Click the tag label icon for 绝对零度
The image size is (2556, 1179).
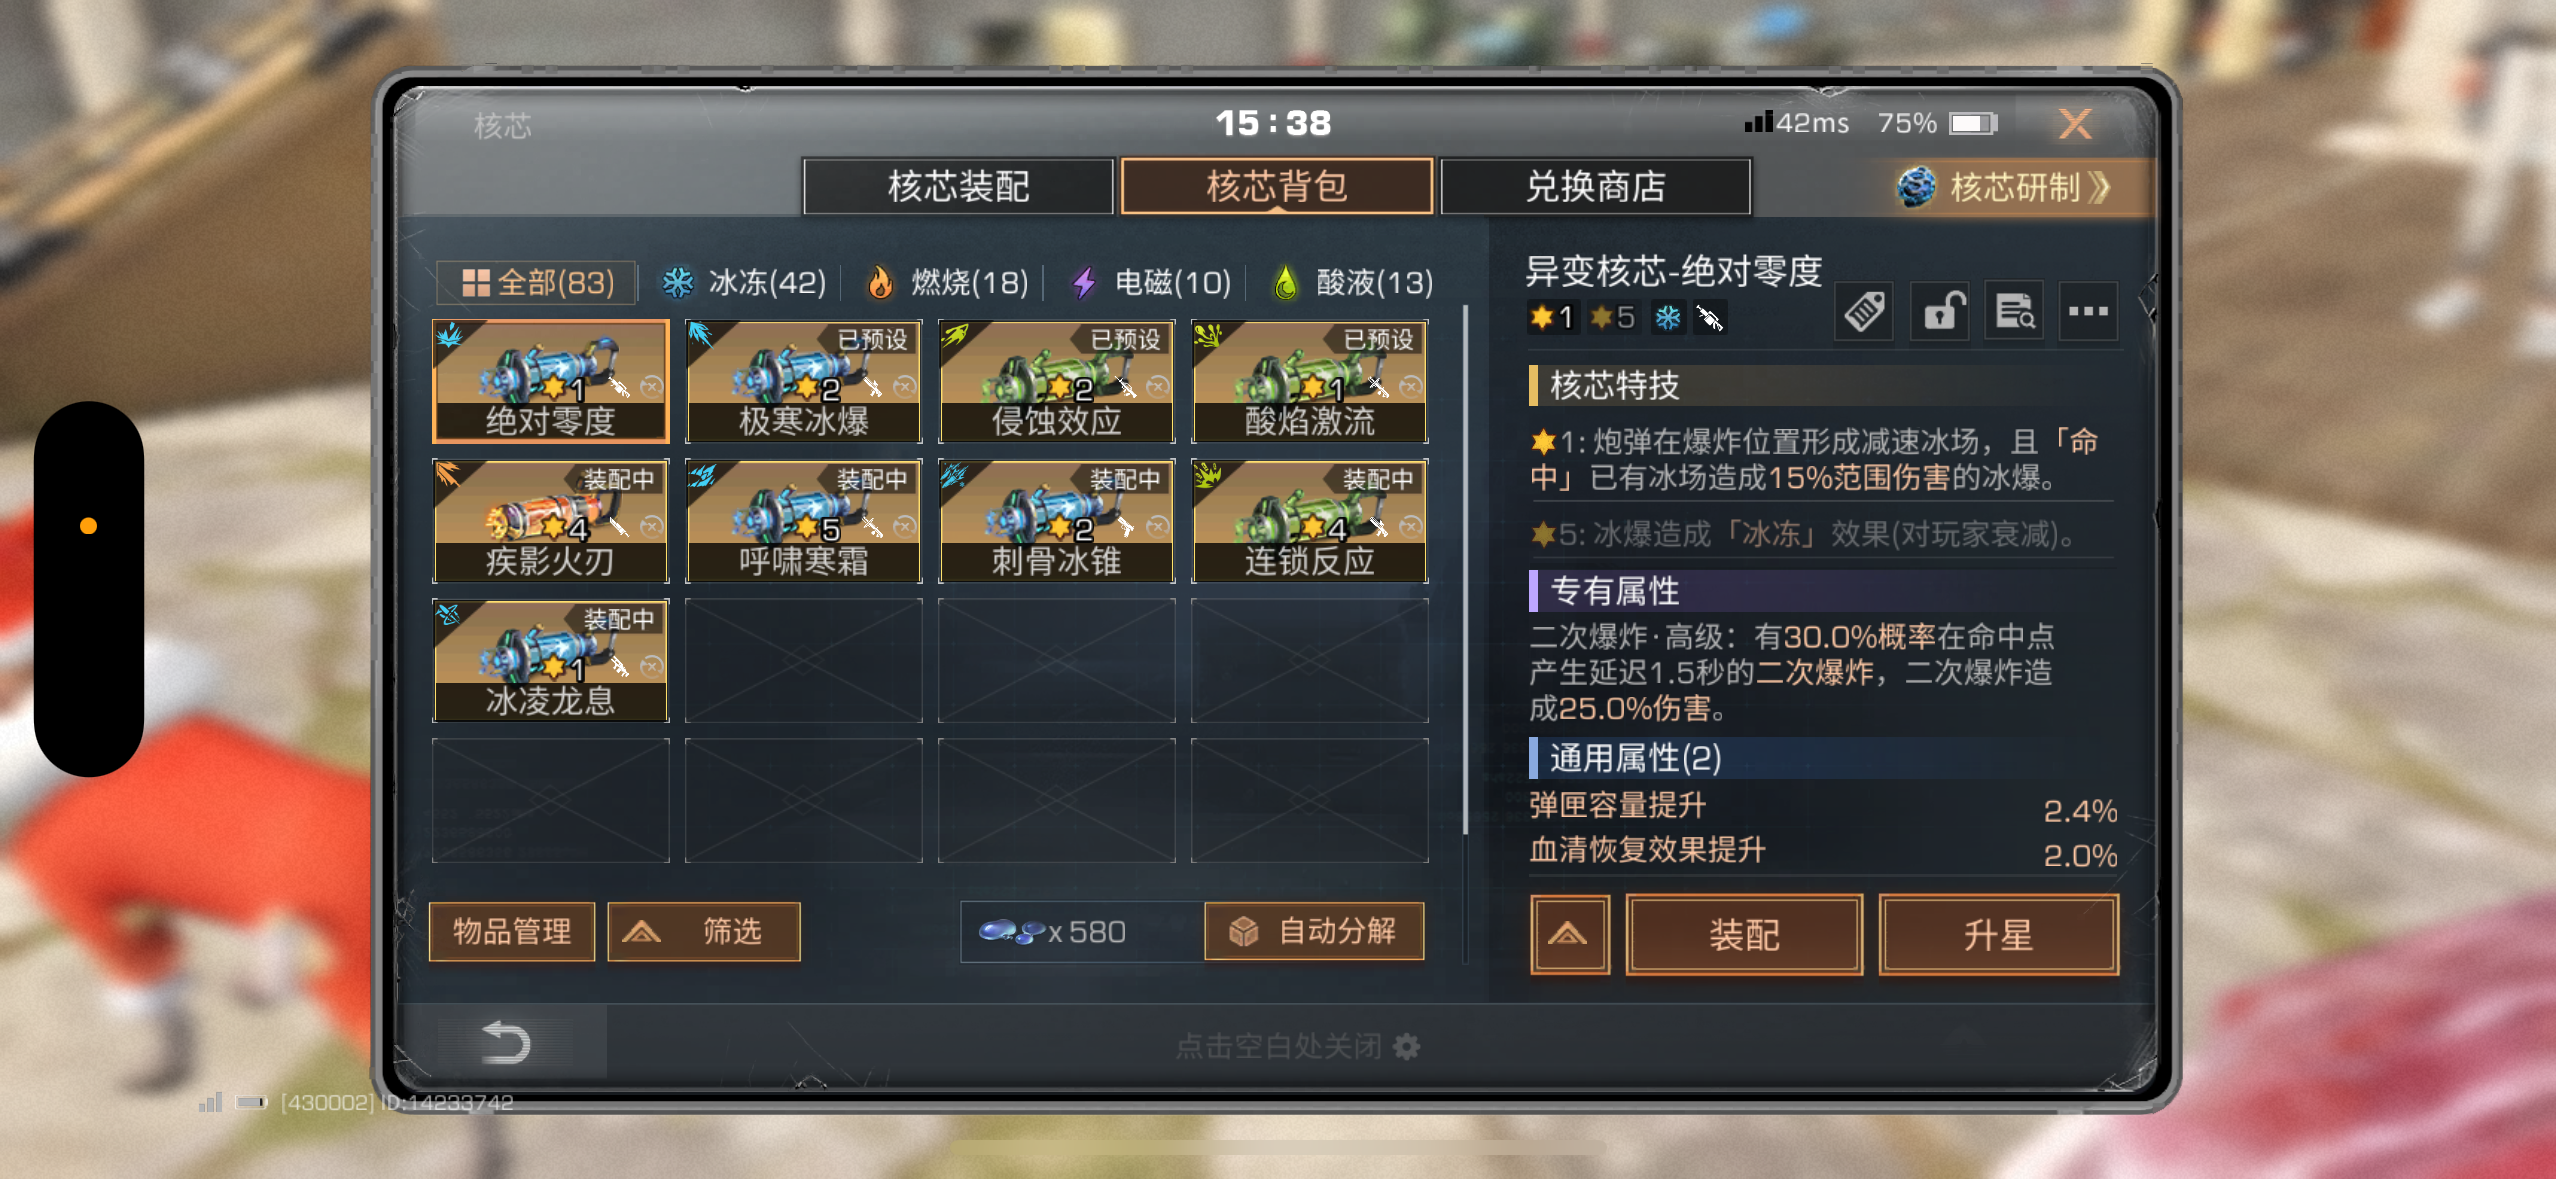pos(1864,312)
